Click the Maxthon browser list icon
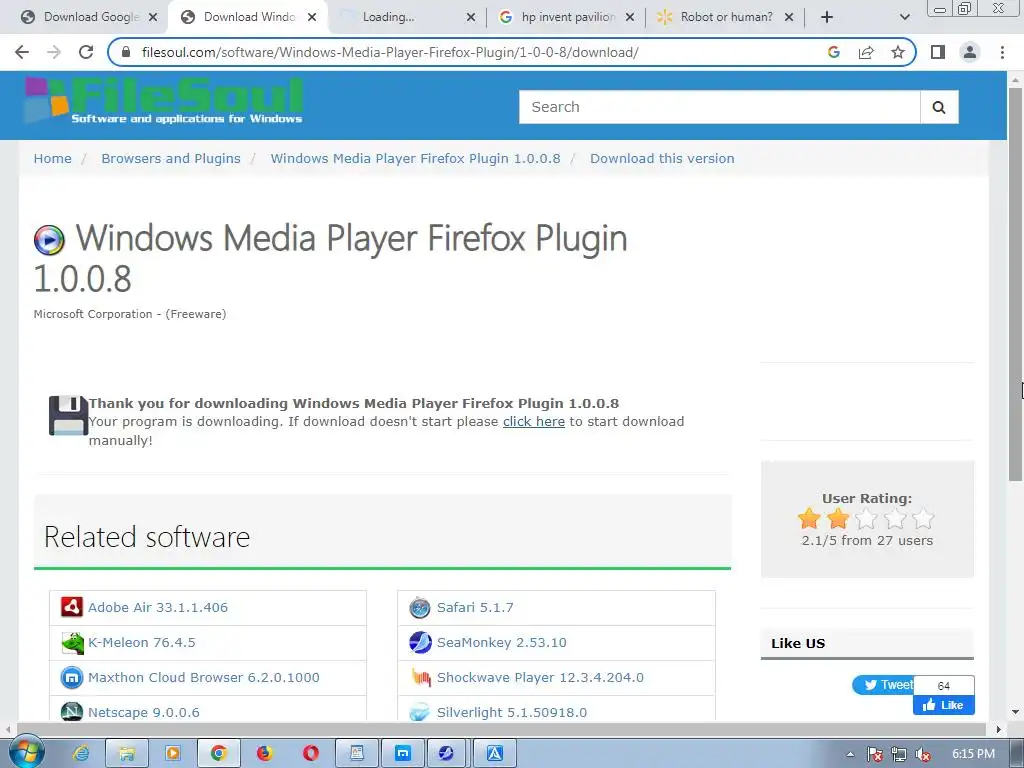 pos(72,678)
